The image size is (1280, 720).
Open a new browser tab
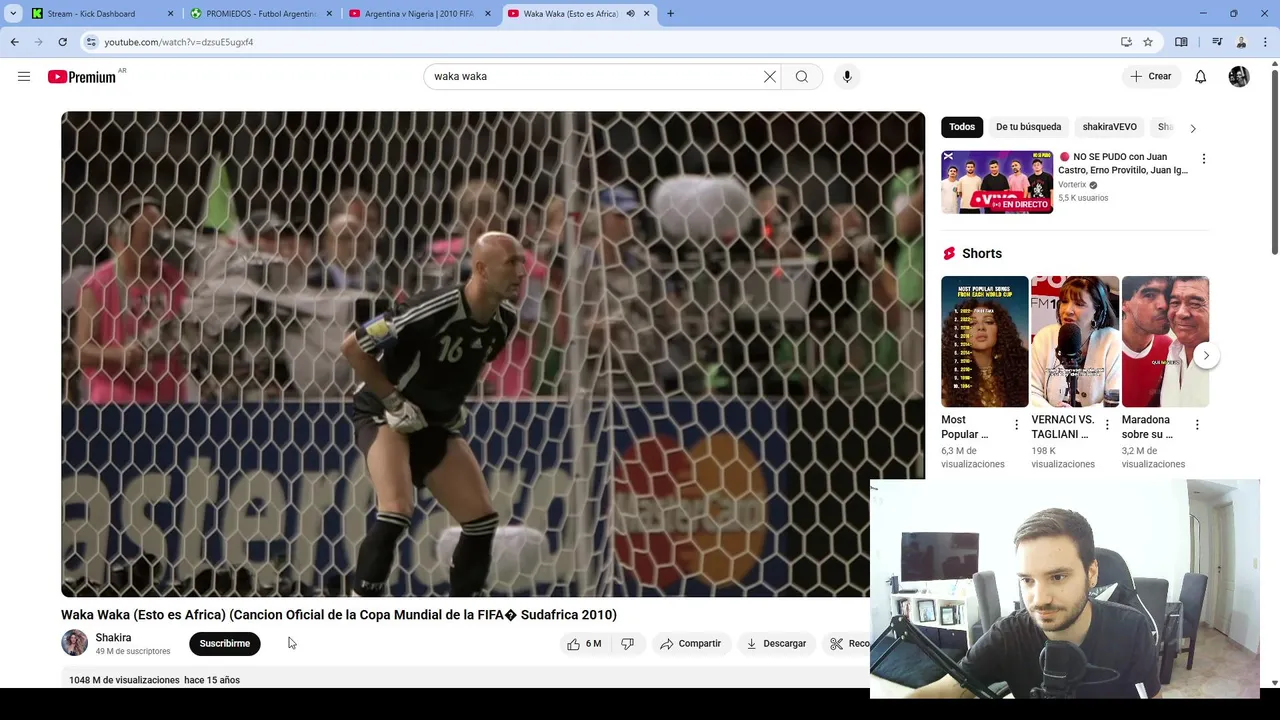[x=670, y=14]
